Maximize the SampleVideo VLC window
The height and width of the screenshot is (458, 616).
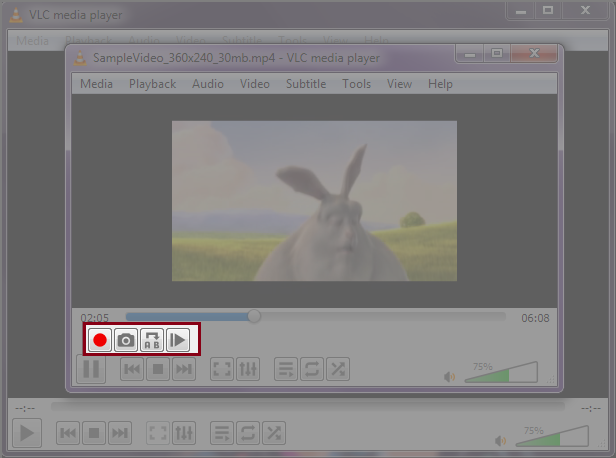point(497,53)
